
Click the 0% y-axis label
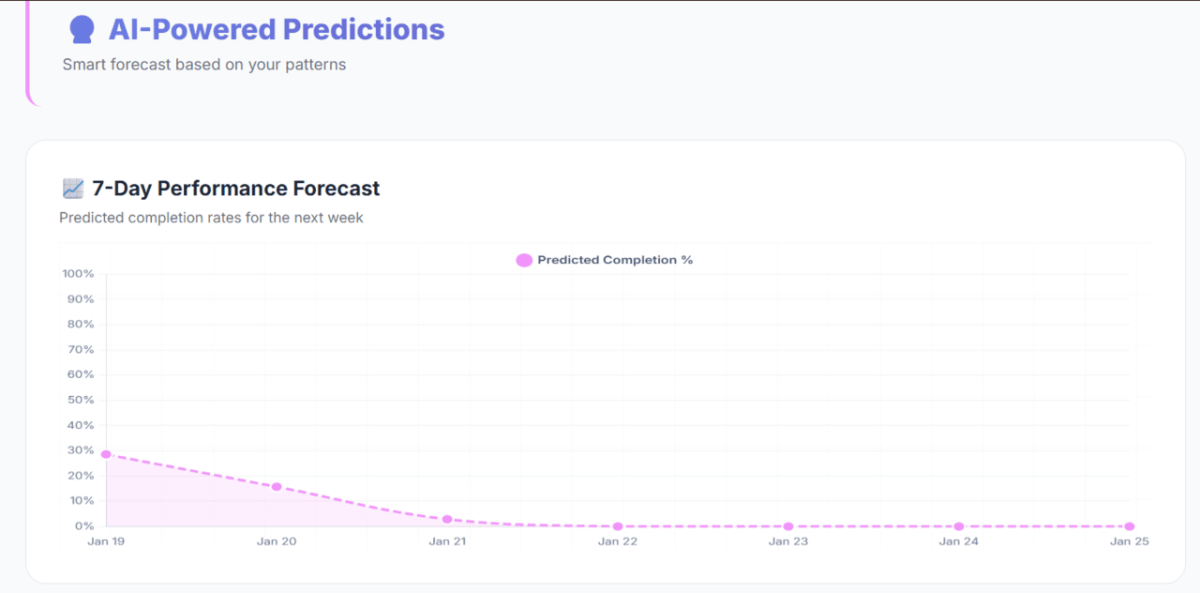84,526
